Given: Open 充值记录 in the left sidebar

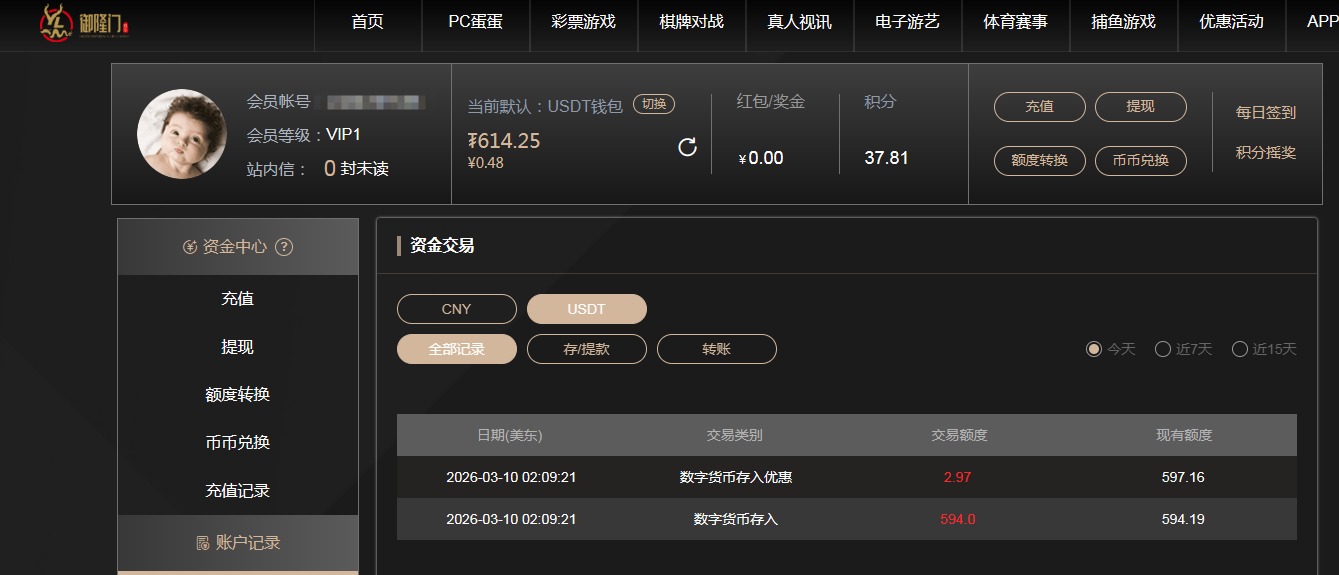Looking at the screenshot, I should (x=238, y=491).
